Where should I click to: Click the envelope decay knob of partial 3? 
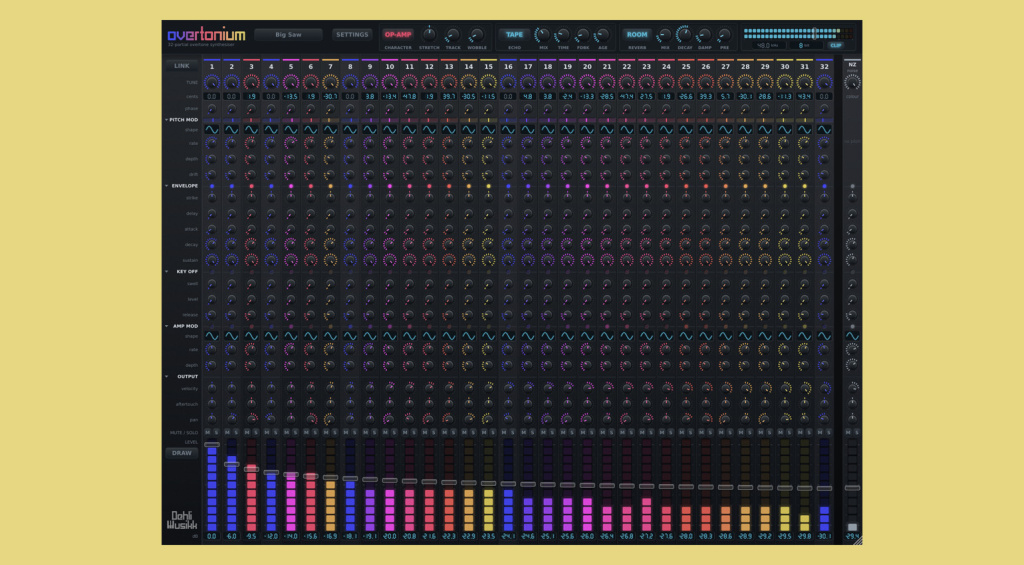pos(251,244)
